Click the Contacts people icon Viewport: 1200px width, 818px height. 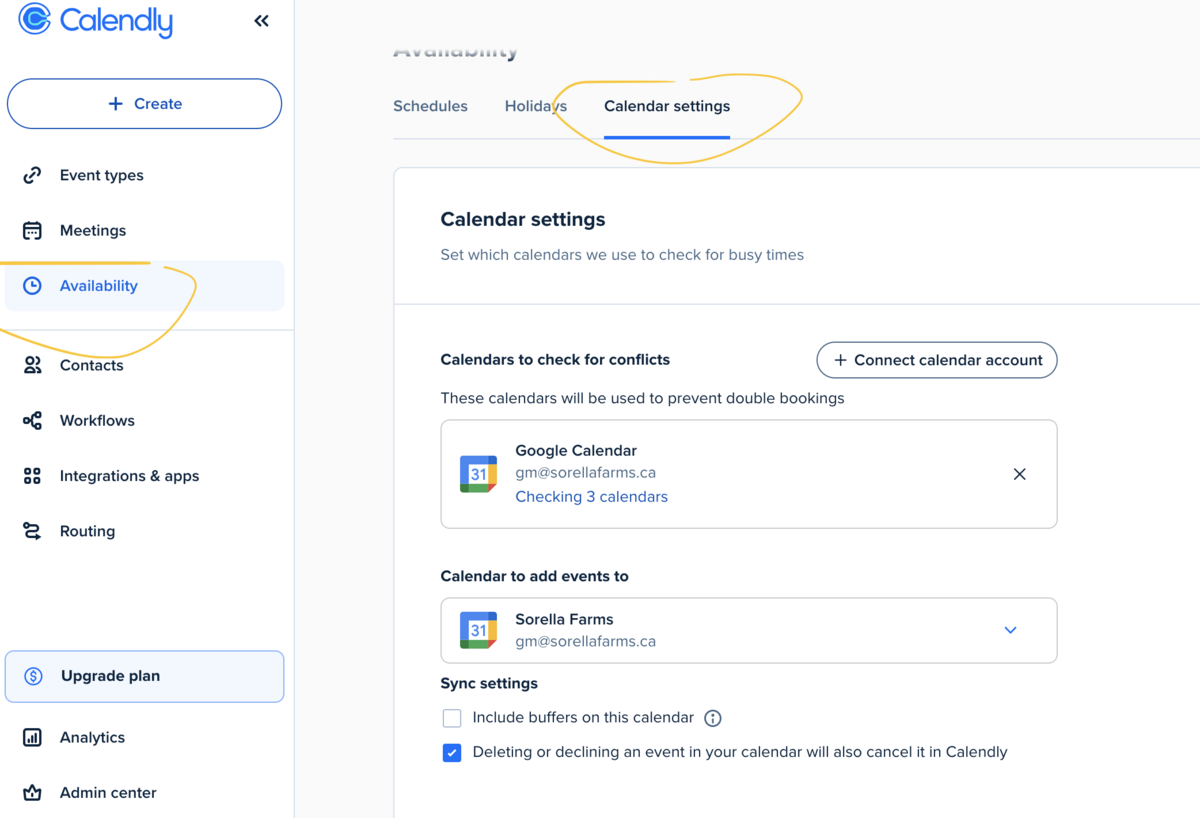(x=32, y=365)
